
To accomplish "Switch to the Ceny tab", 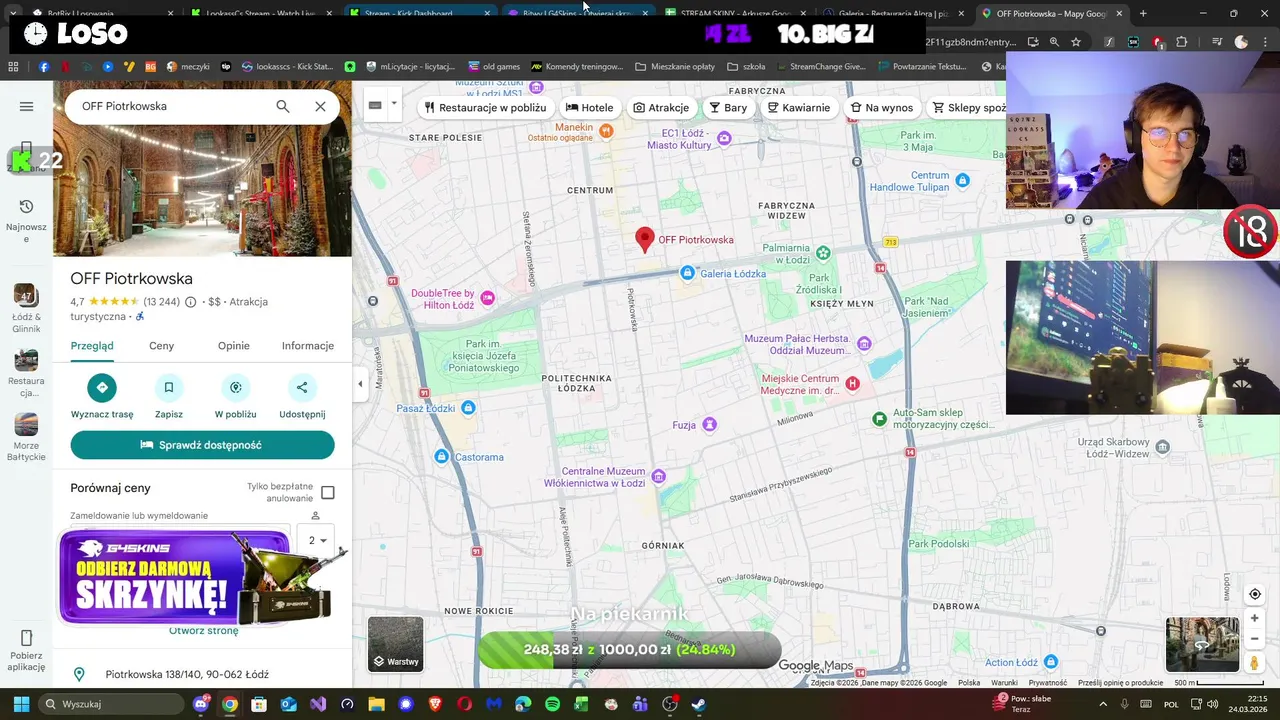I will coord(161,346).
